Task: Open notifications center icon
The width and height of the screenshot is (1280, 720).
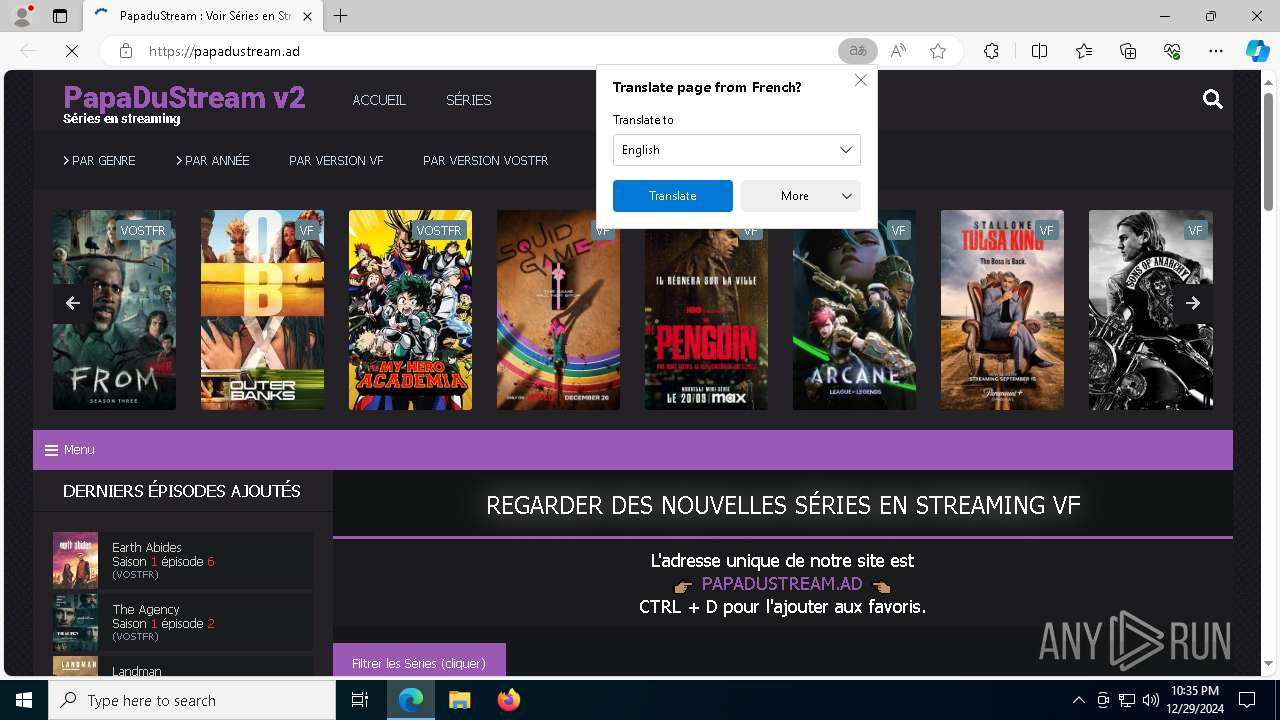Action: [x=1247, y=700]
